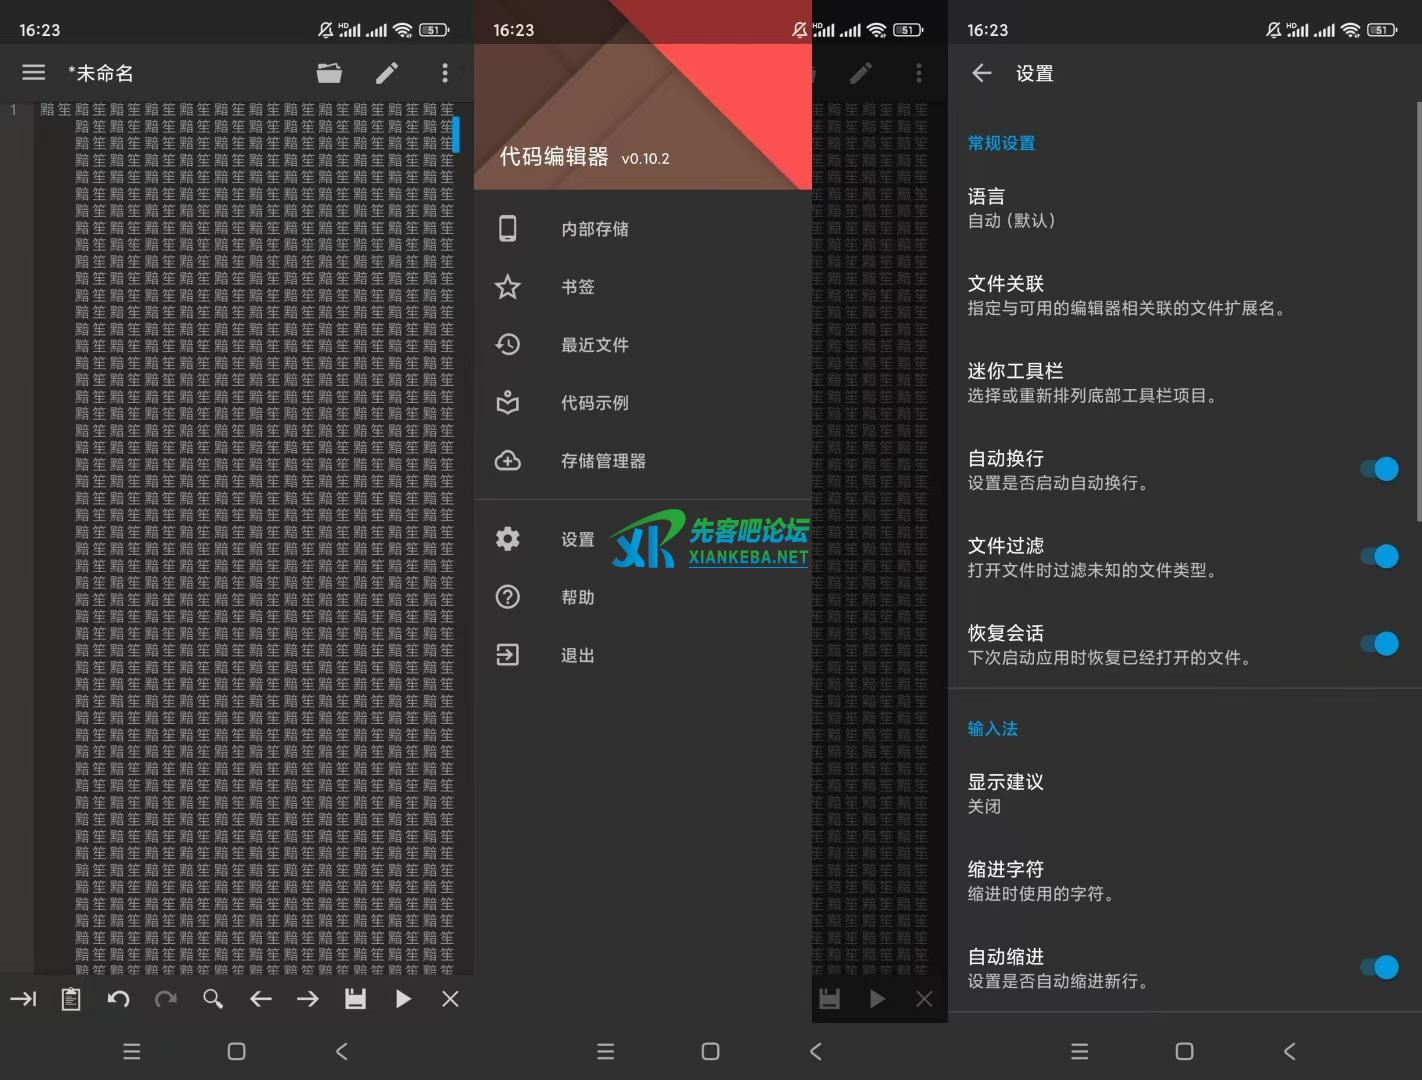Redo the last undone edit
This screenshot has height=1080, width=1422.
click(x=166, y=998)
